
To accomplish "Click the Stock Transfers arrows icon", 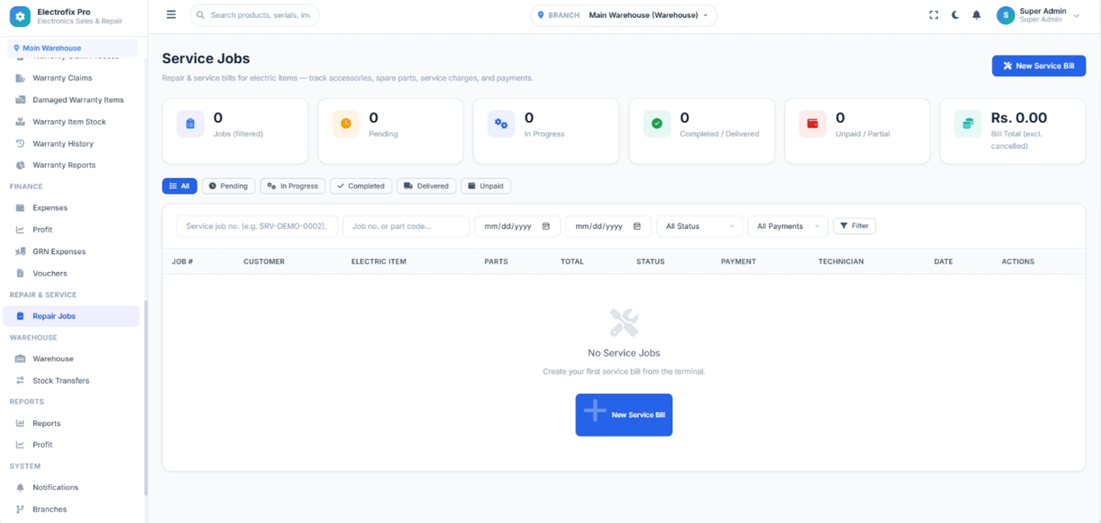I will pyautogui.click(x=20, y=380).
